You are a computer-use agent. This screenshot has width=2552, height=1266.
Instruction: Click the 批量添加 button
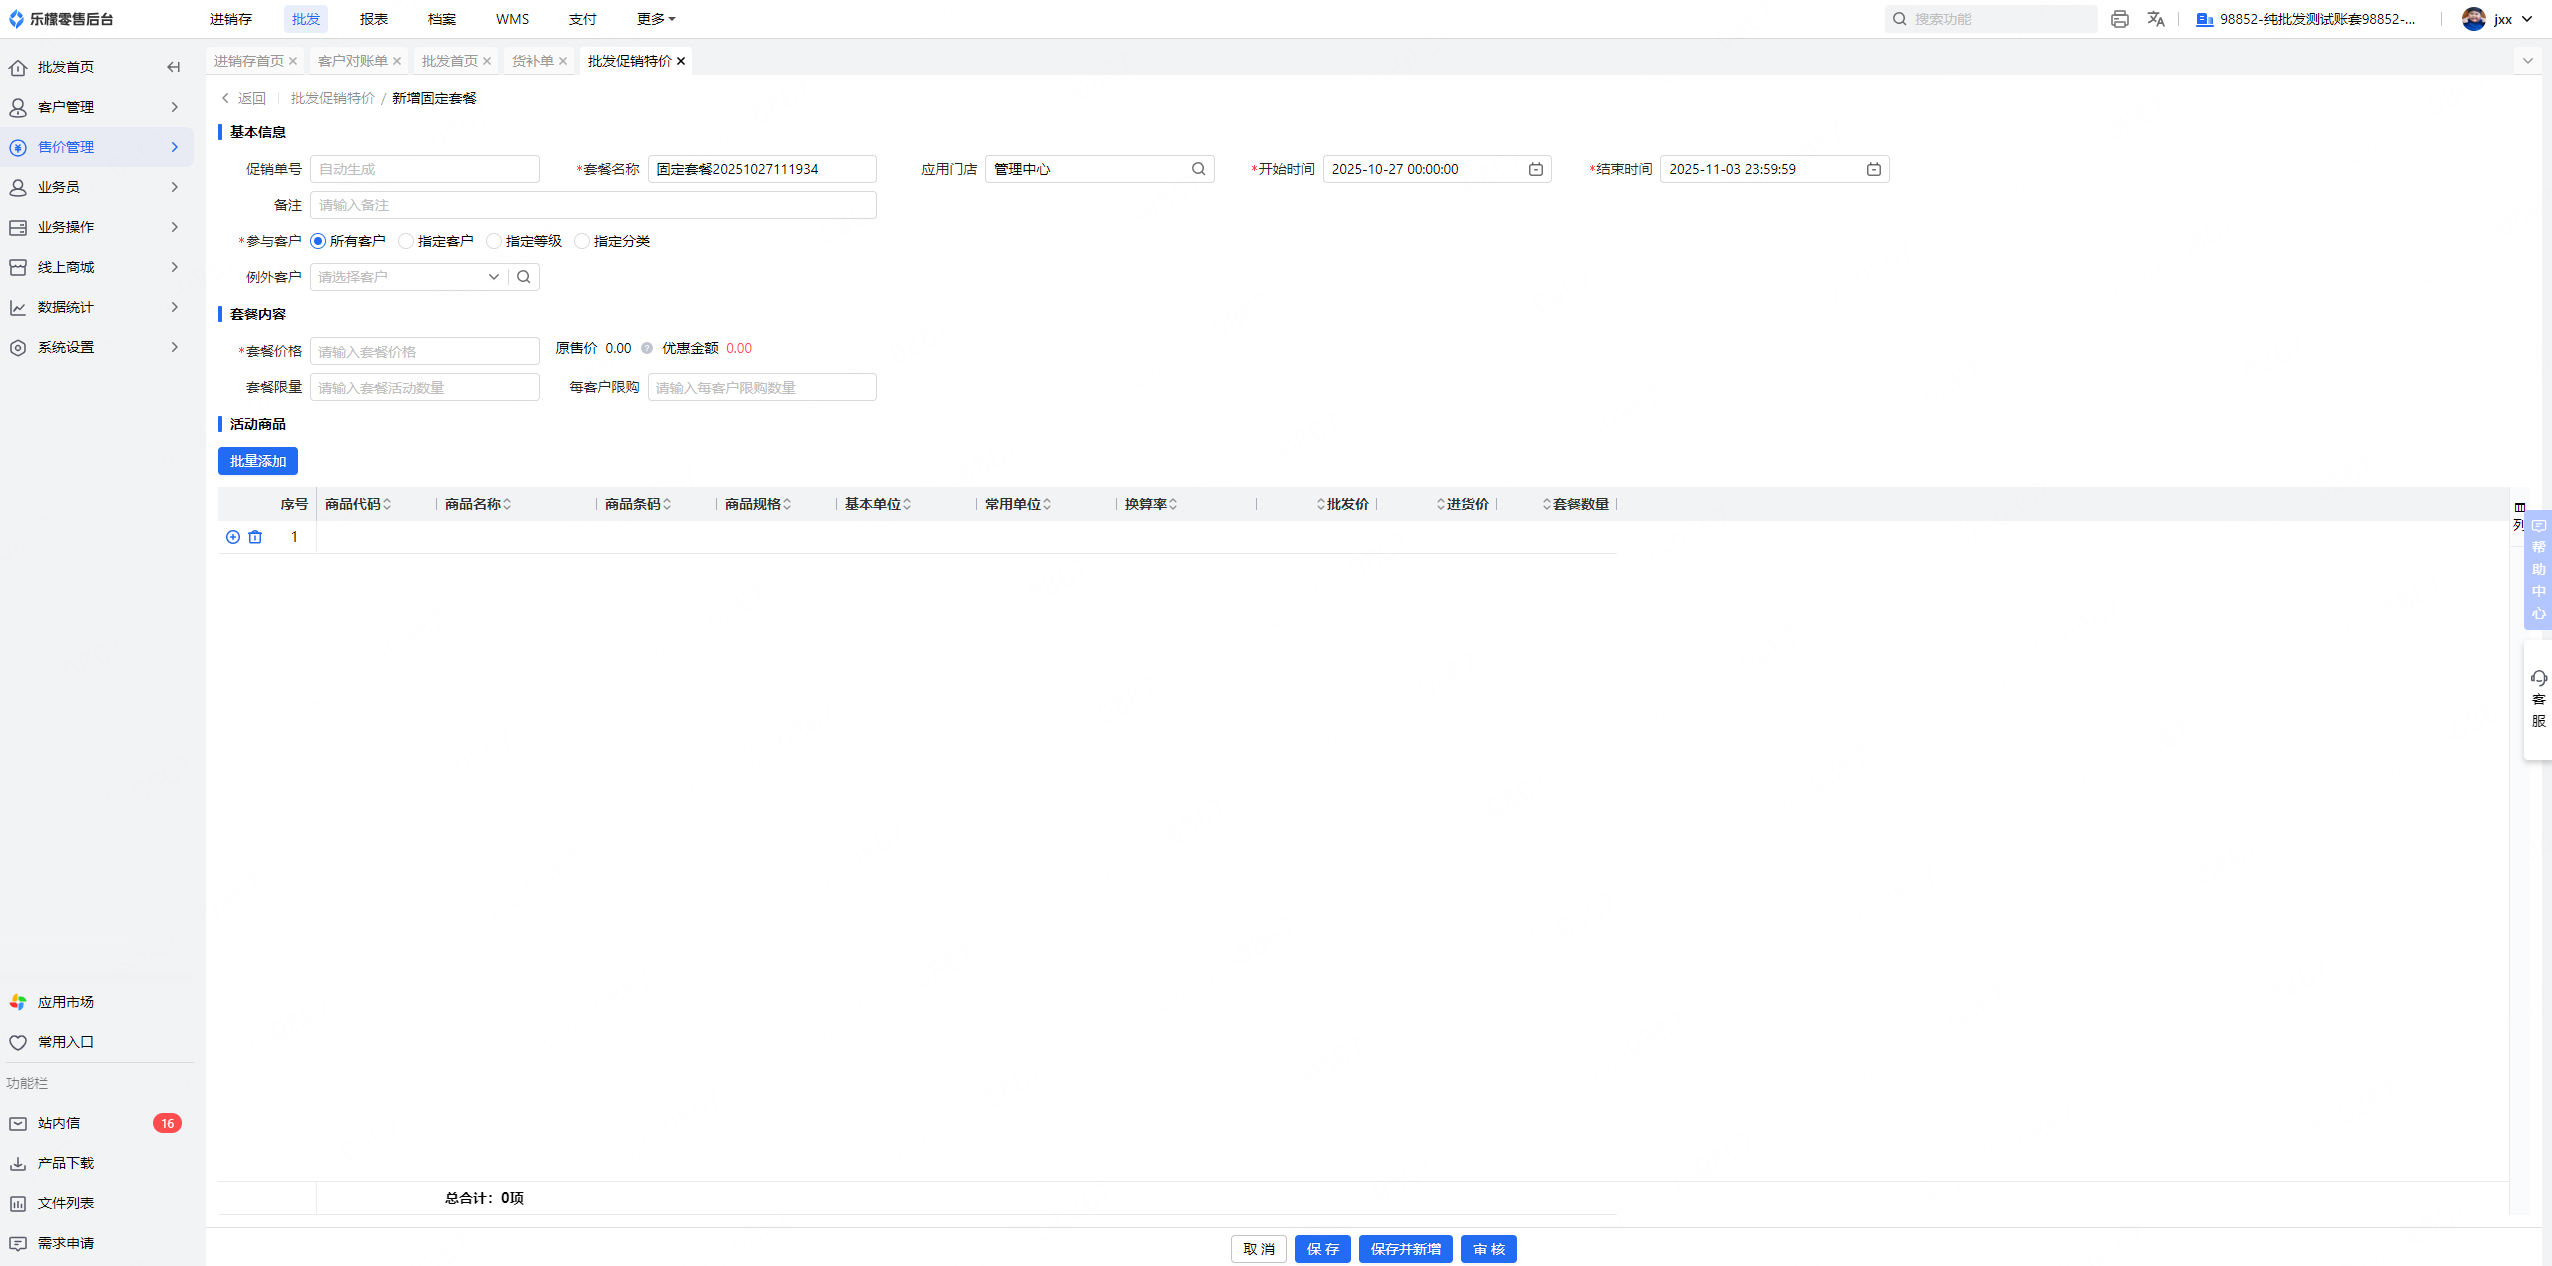[x=258, y=461]
